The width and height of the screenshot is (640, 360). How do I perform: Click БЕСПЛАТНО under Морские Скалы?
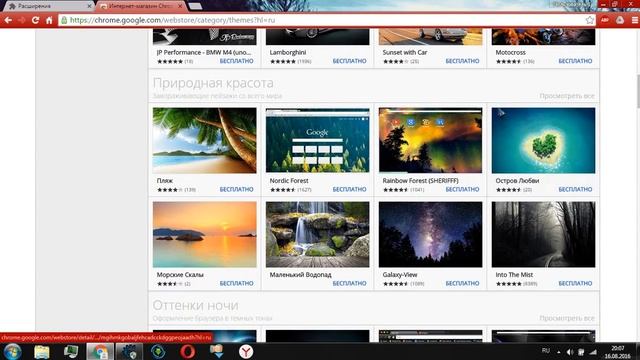(x=236, y=283)
